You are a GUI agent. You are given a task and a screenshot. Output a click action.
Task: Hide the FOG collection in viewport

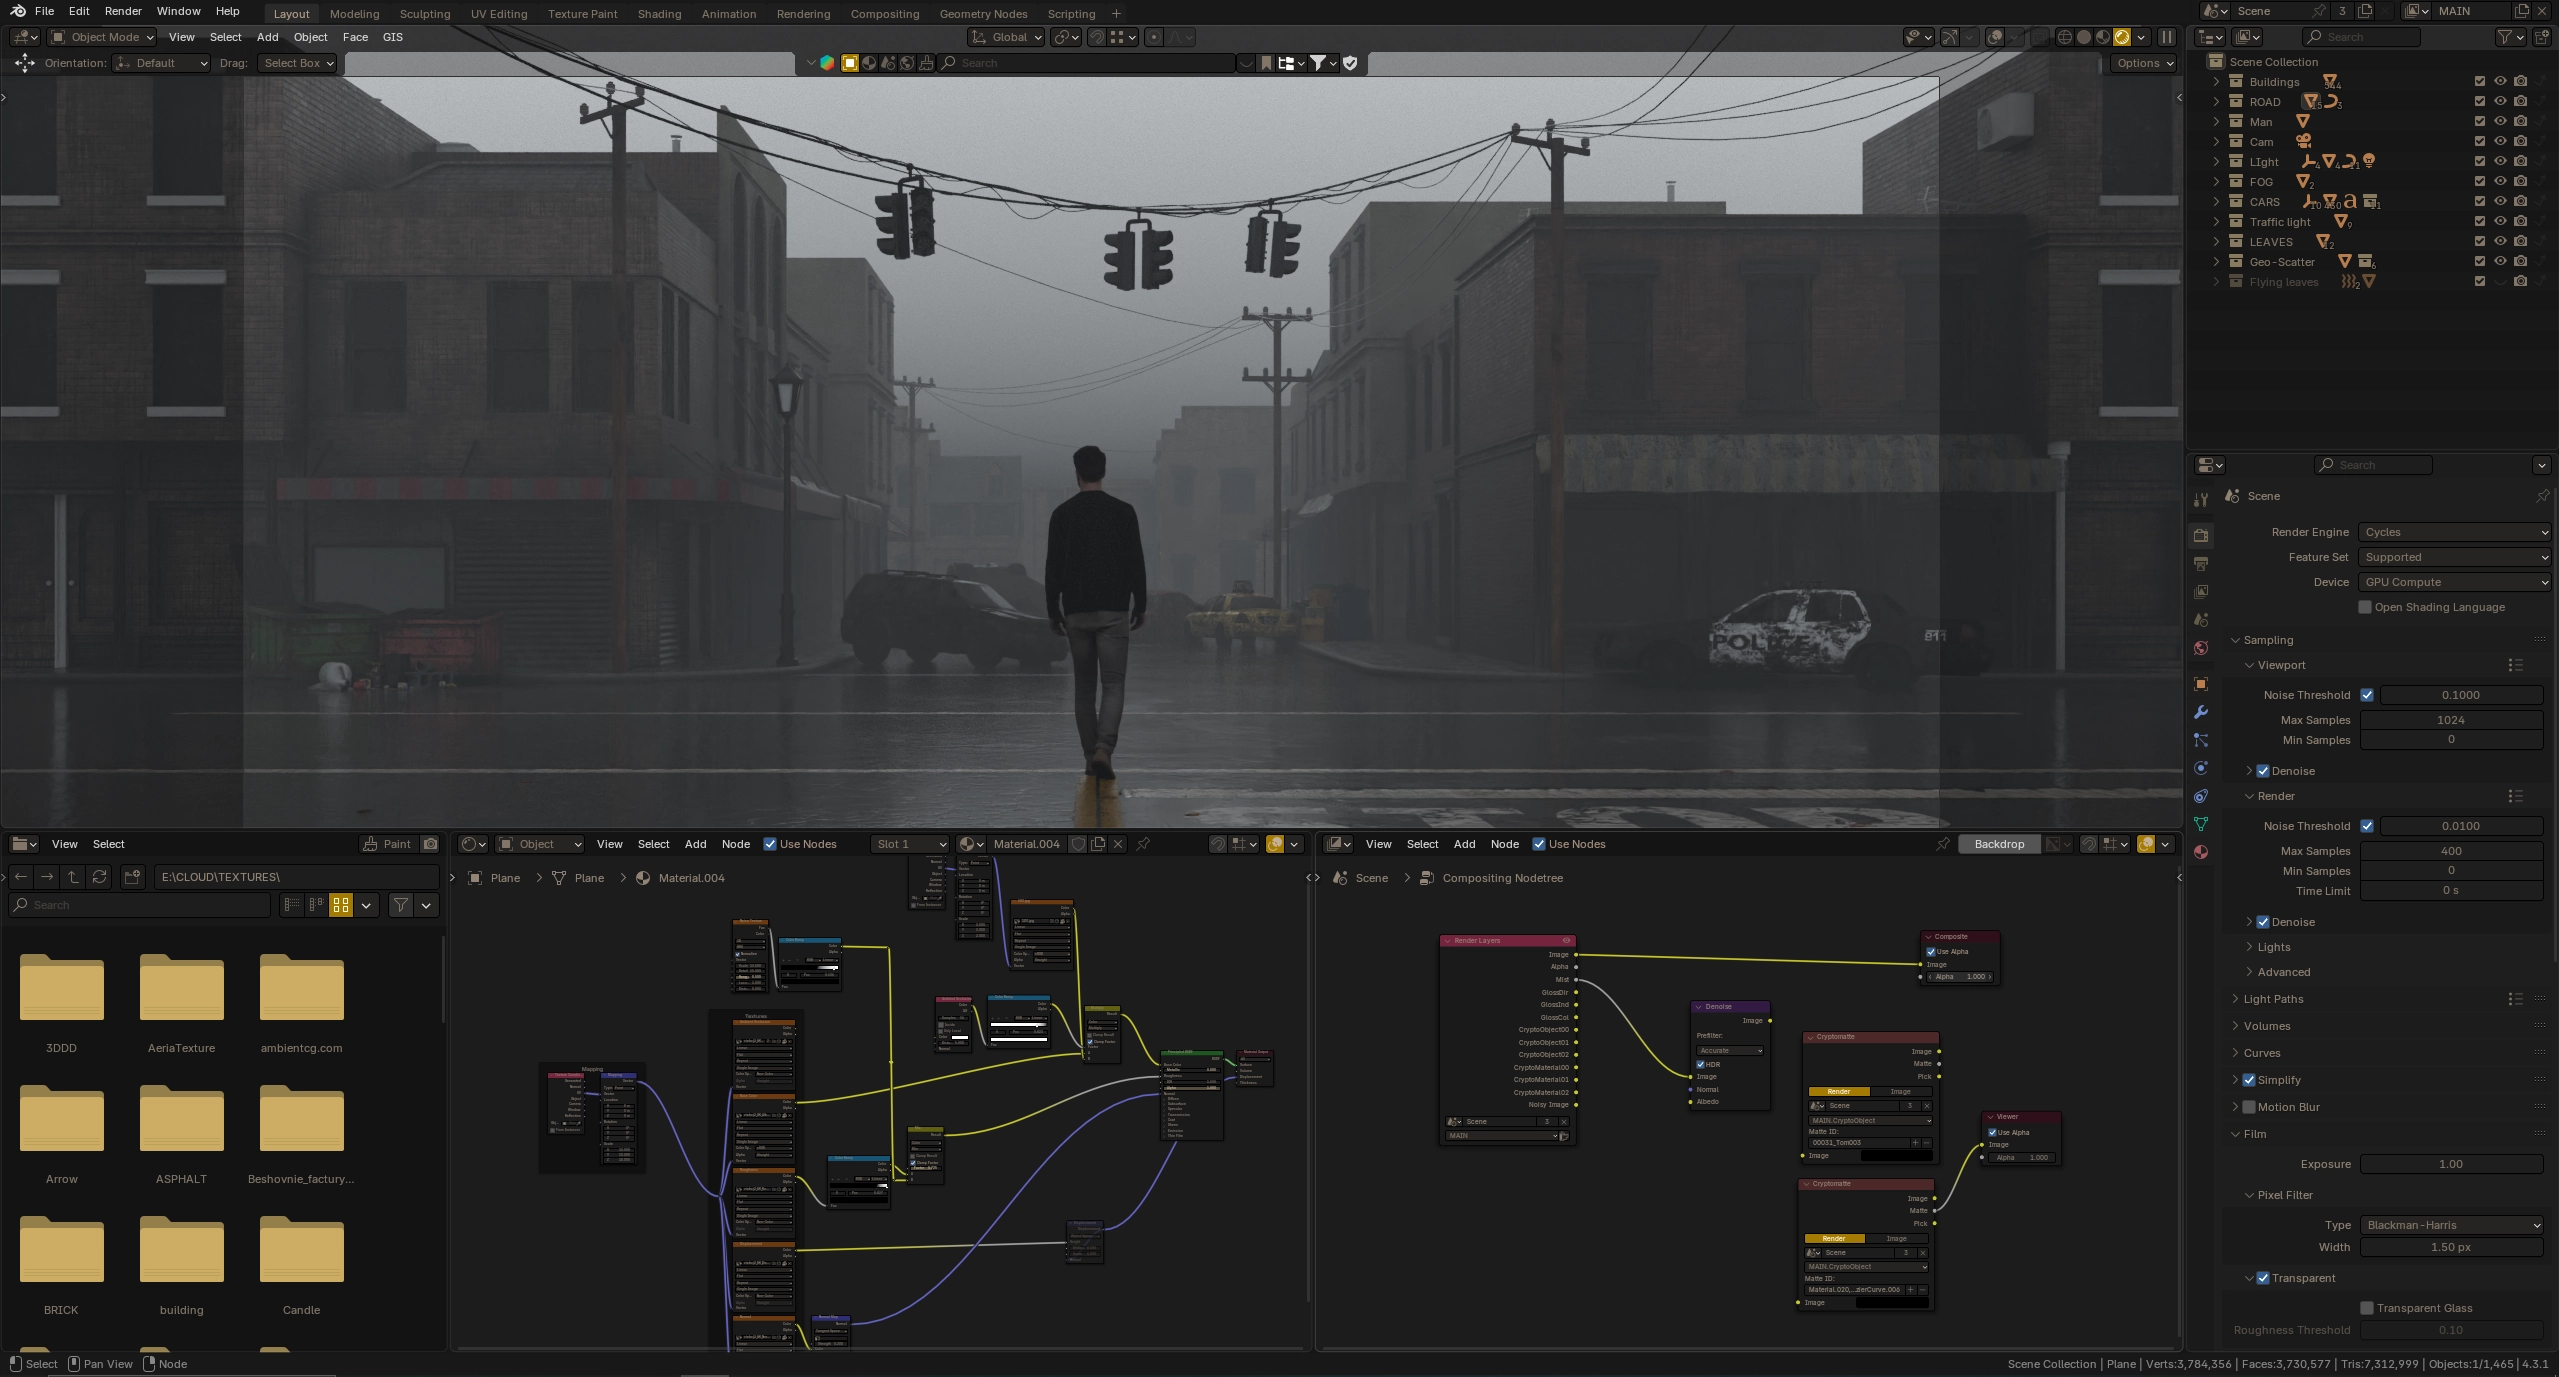[2500, 181]
